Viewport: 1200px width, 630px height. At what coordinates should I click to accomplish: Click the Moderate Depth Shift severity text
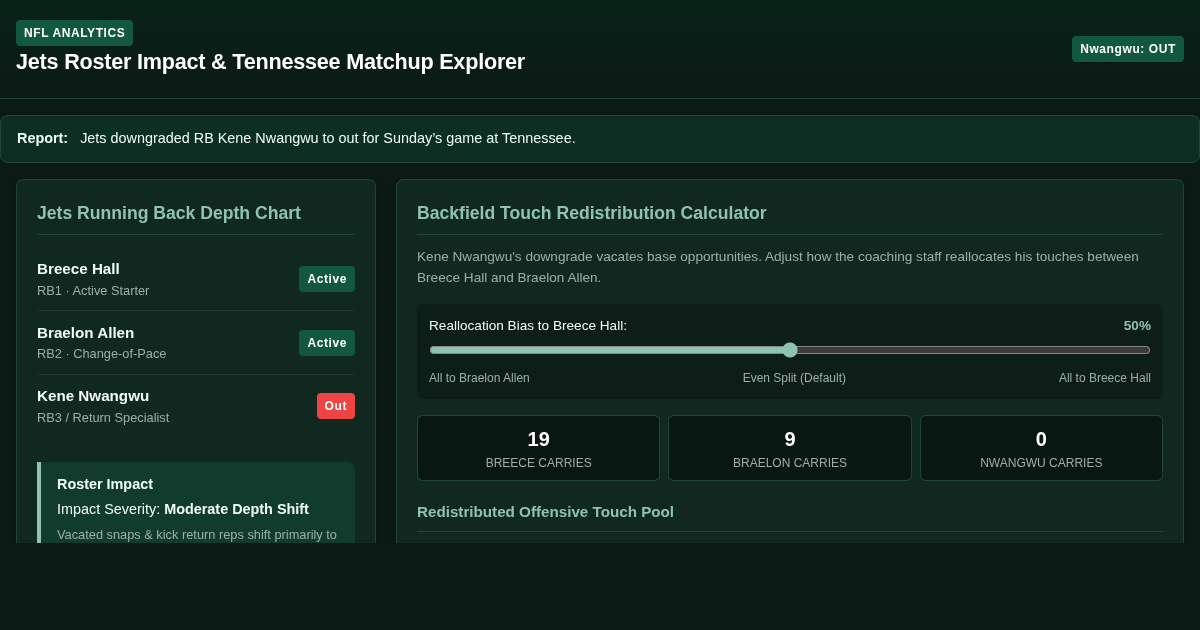(x=236, y=509)
